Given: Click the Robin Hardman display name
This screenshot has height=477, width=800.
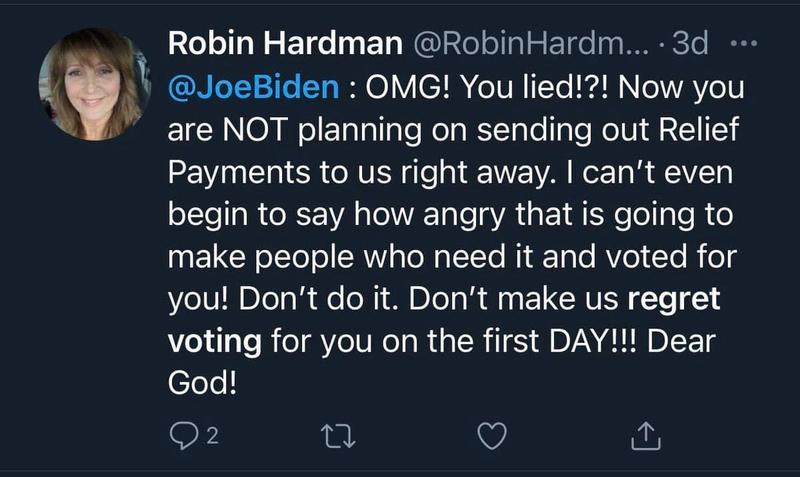Looking at the screenshot, I should tap(280, 45).
